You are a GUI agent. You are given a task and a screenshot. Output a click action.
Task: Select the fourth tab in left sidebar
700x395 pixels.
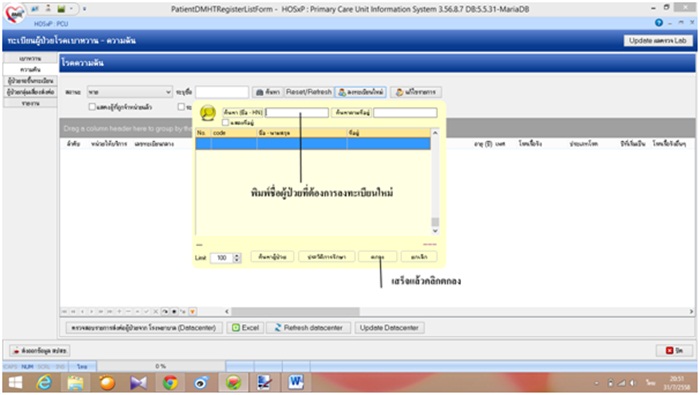30,92
